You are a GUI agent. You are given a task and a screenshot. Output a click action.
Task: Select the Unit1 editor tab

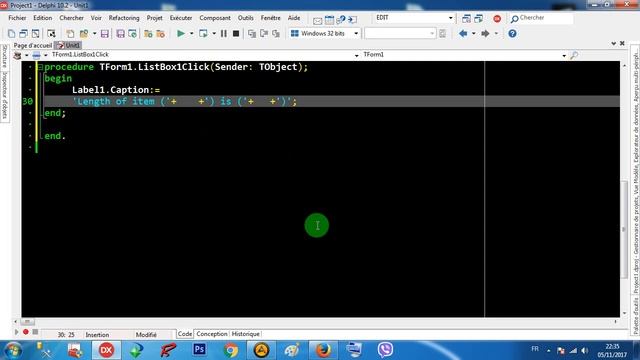[69, 45]
